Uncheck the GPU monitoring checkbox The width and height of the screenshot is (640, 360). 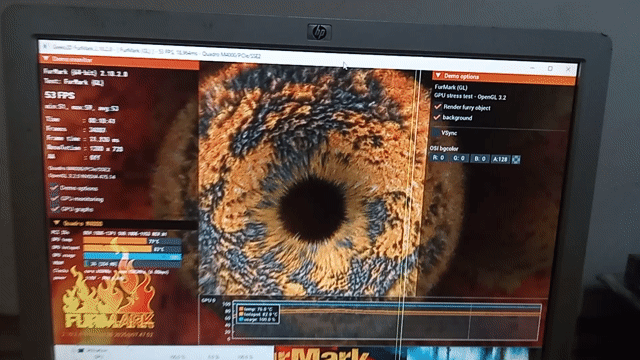click(x=55, y=199)
